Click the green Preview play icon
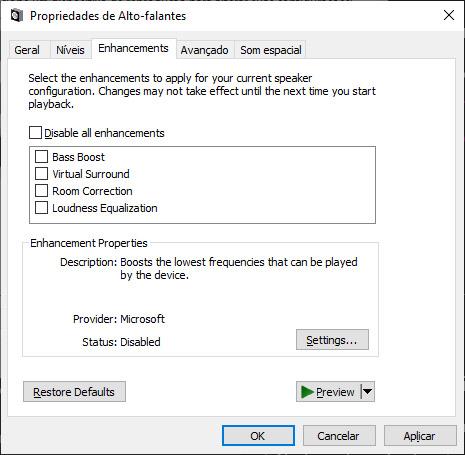This screenshot has height=455, width=465. coord(307,392)
